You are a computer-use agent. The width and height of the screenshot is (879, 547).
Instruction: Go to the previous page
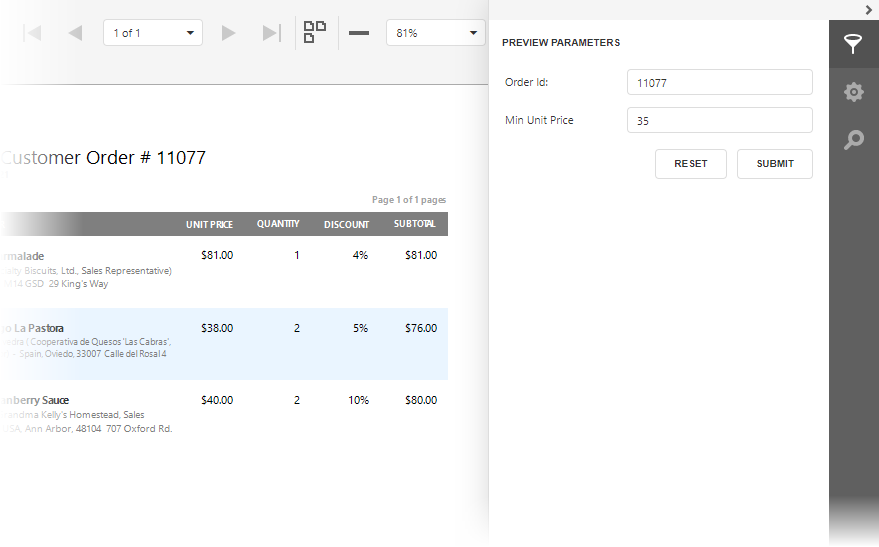[75, 33]
